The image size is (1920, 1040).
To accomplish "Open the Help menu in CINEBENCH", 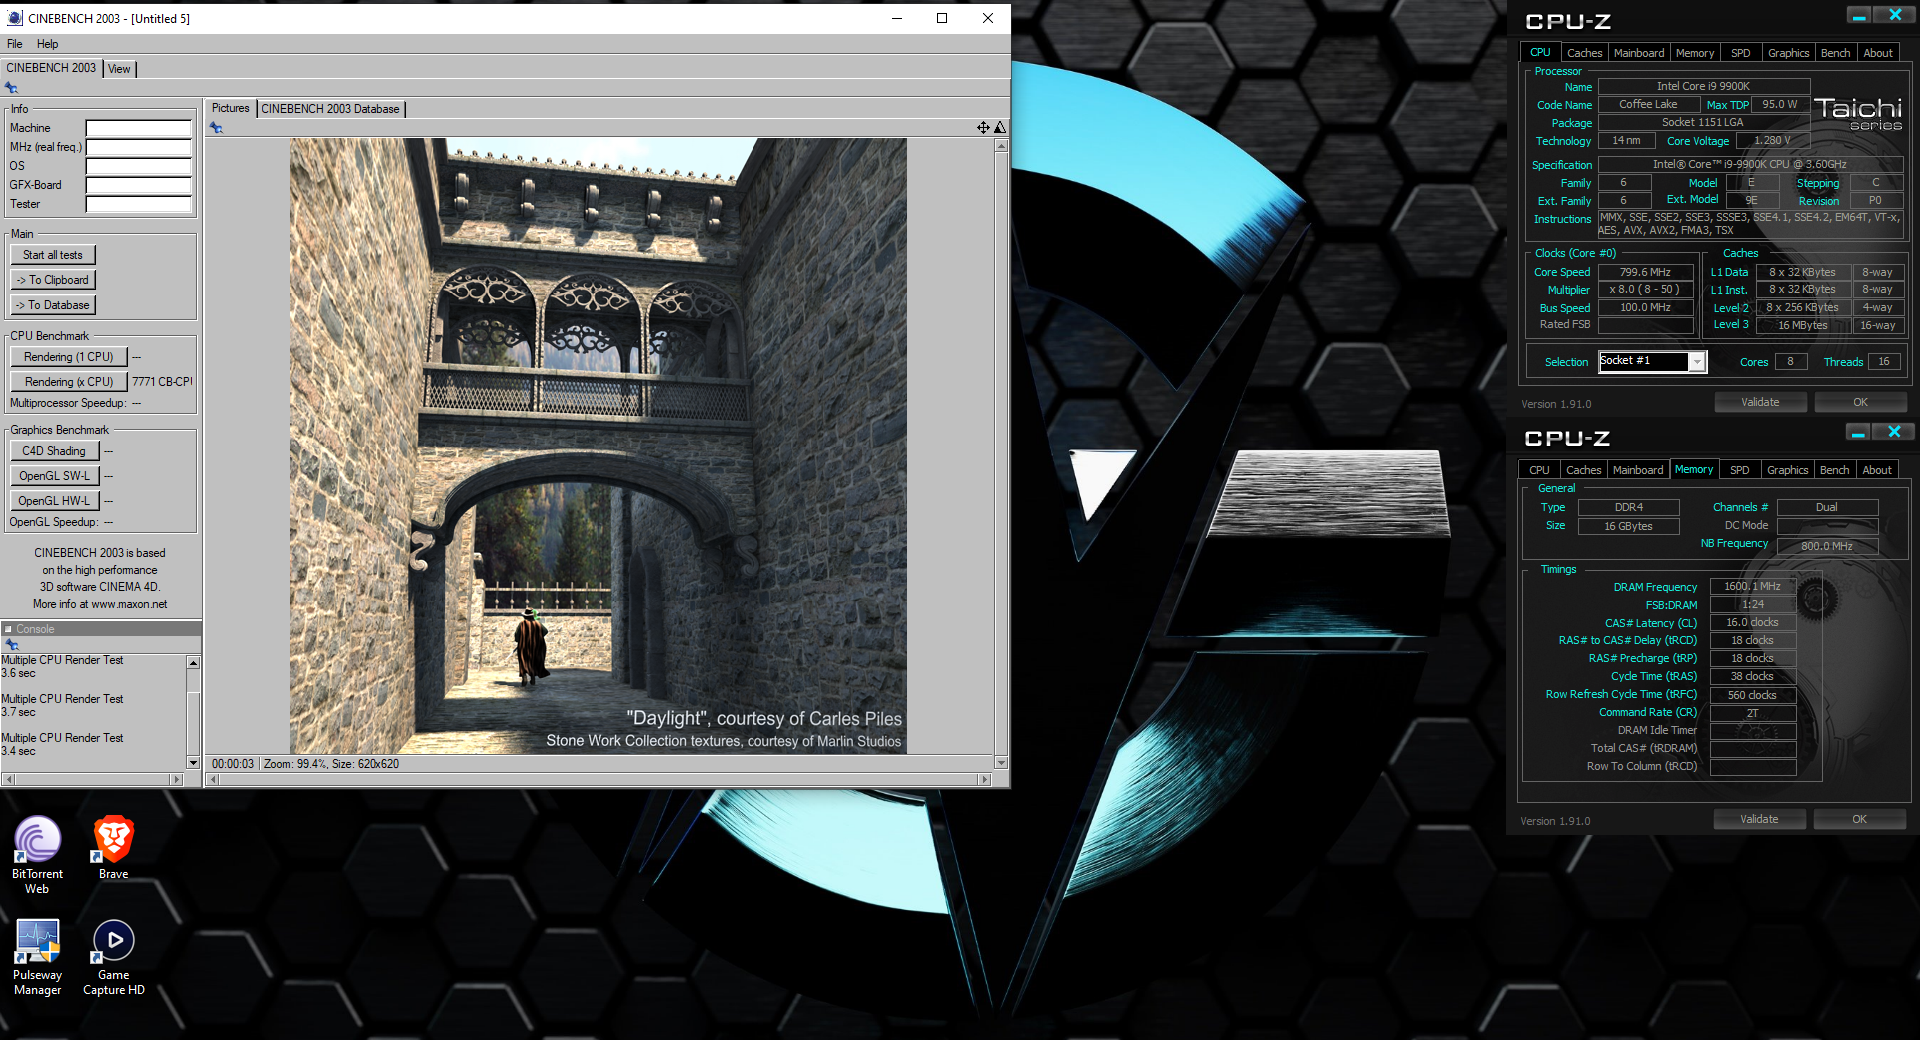I will [x=47, y=44].
